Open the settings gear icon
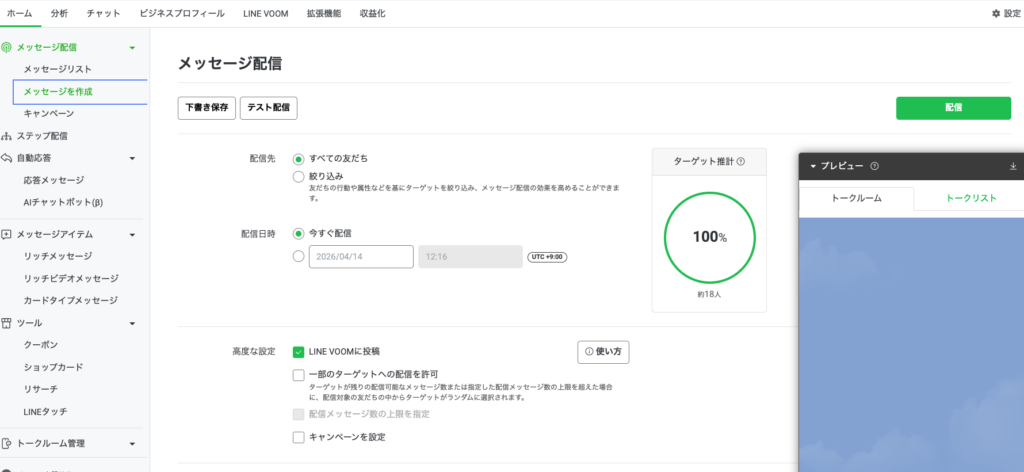The height and width of the screenshot is (472, 1024). 996,13
